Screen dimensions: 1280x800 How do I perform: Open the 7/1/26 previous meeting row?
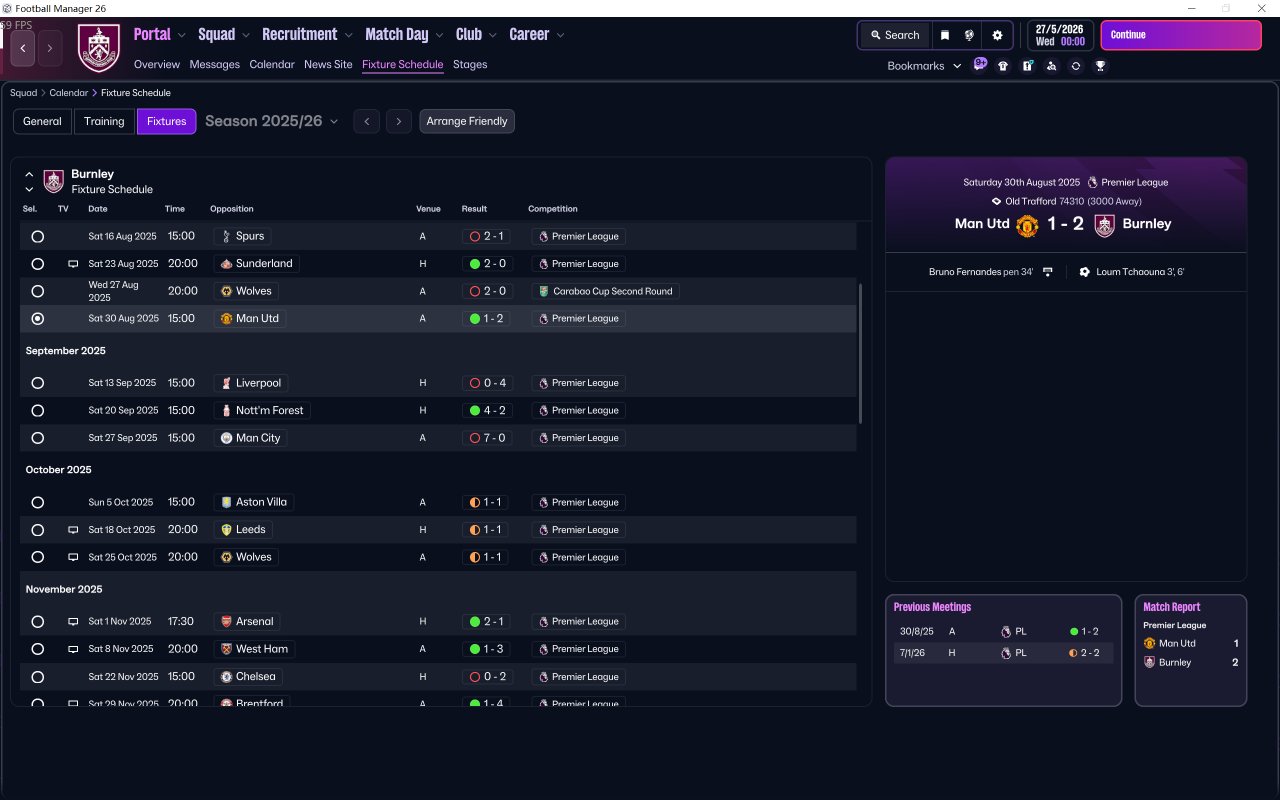pos(1003,653)
